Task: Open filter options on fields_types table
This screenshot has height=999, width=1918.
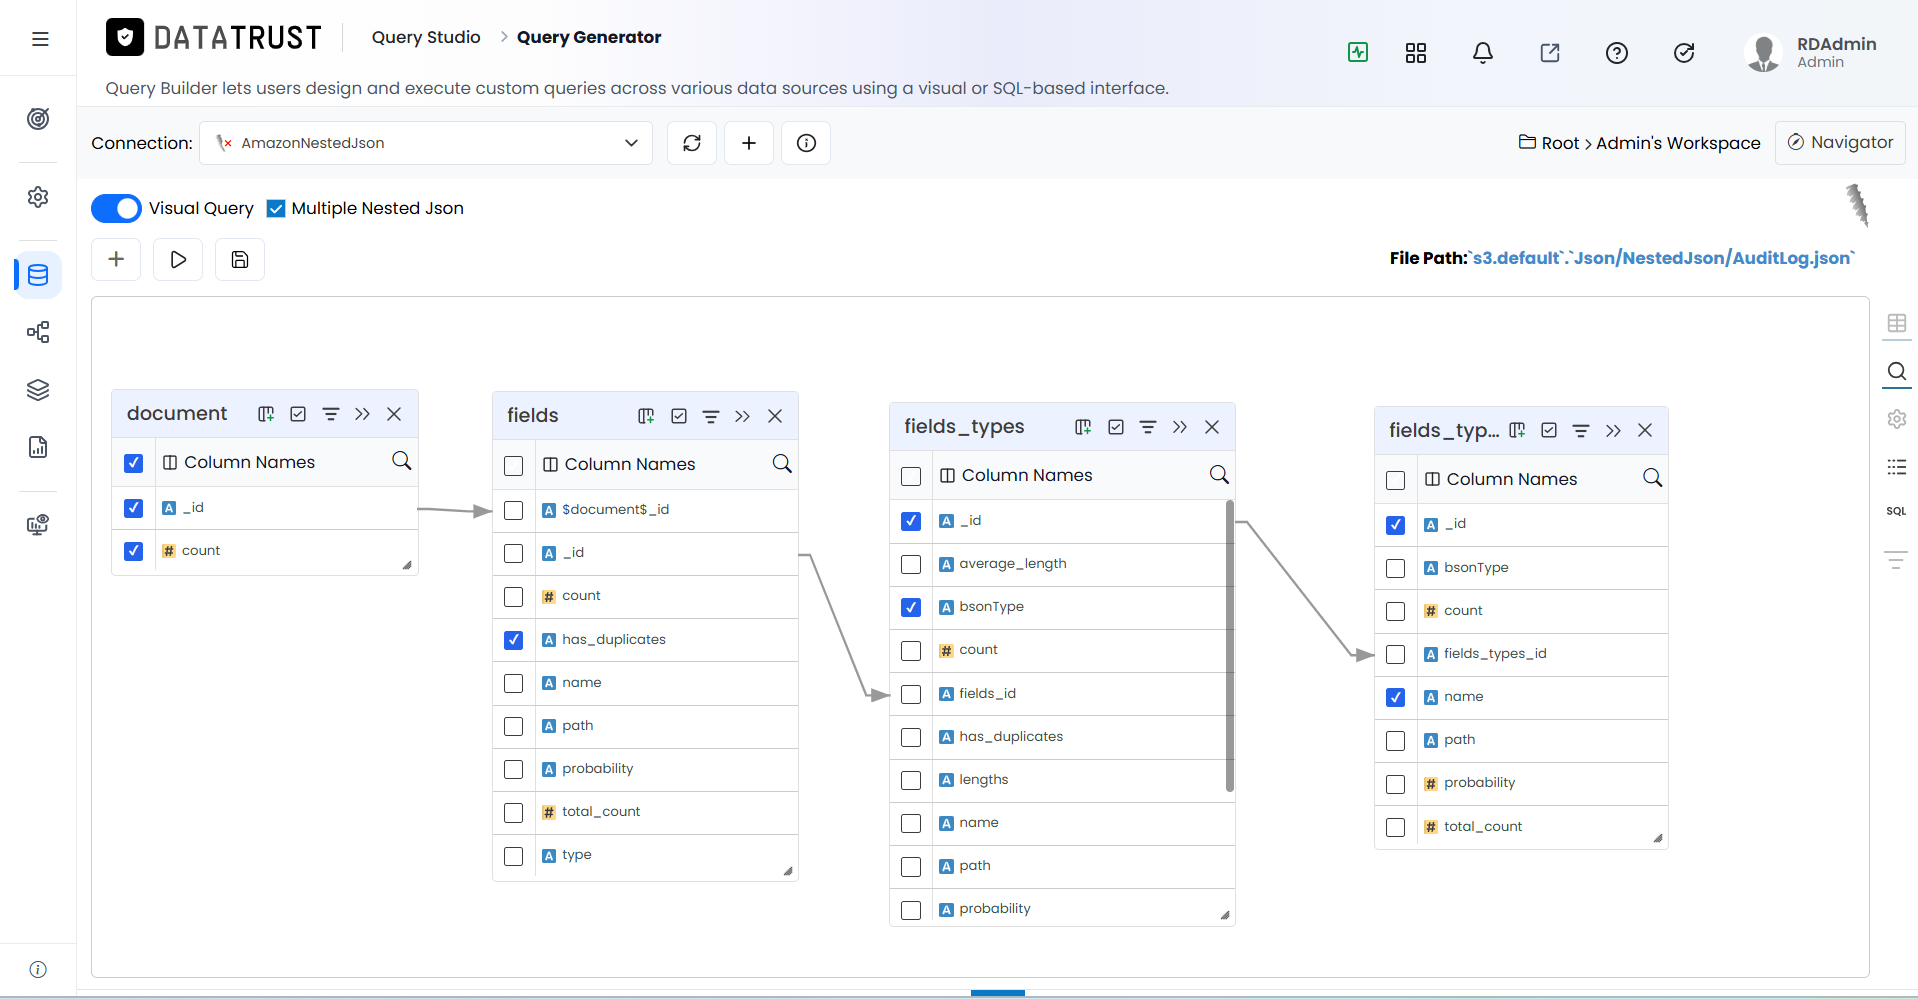Action: [x=1148, y=427]
